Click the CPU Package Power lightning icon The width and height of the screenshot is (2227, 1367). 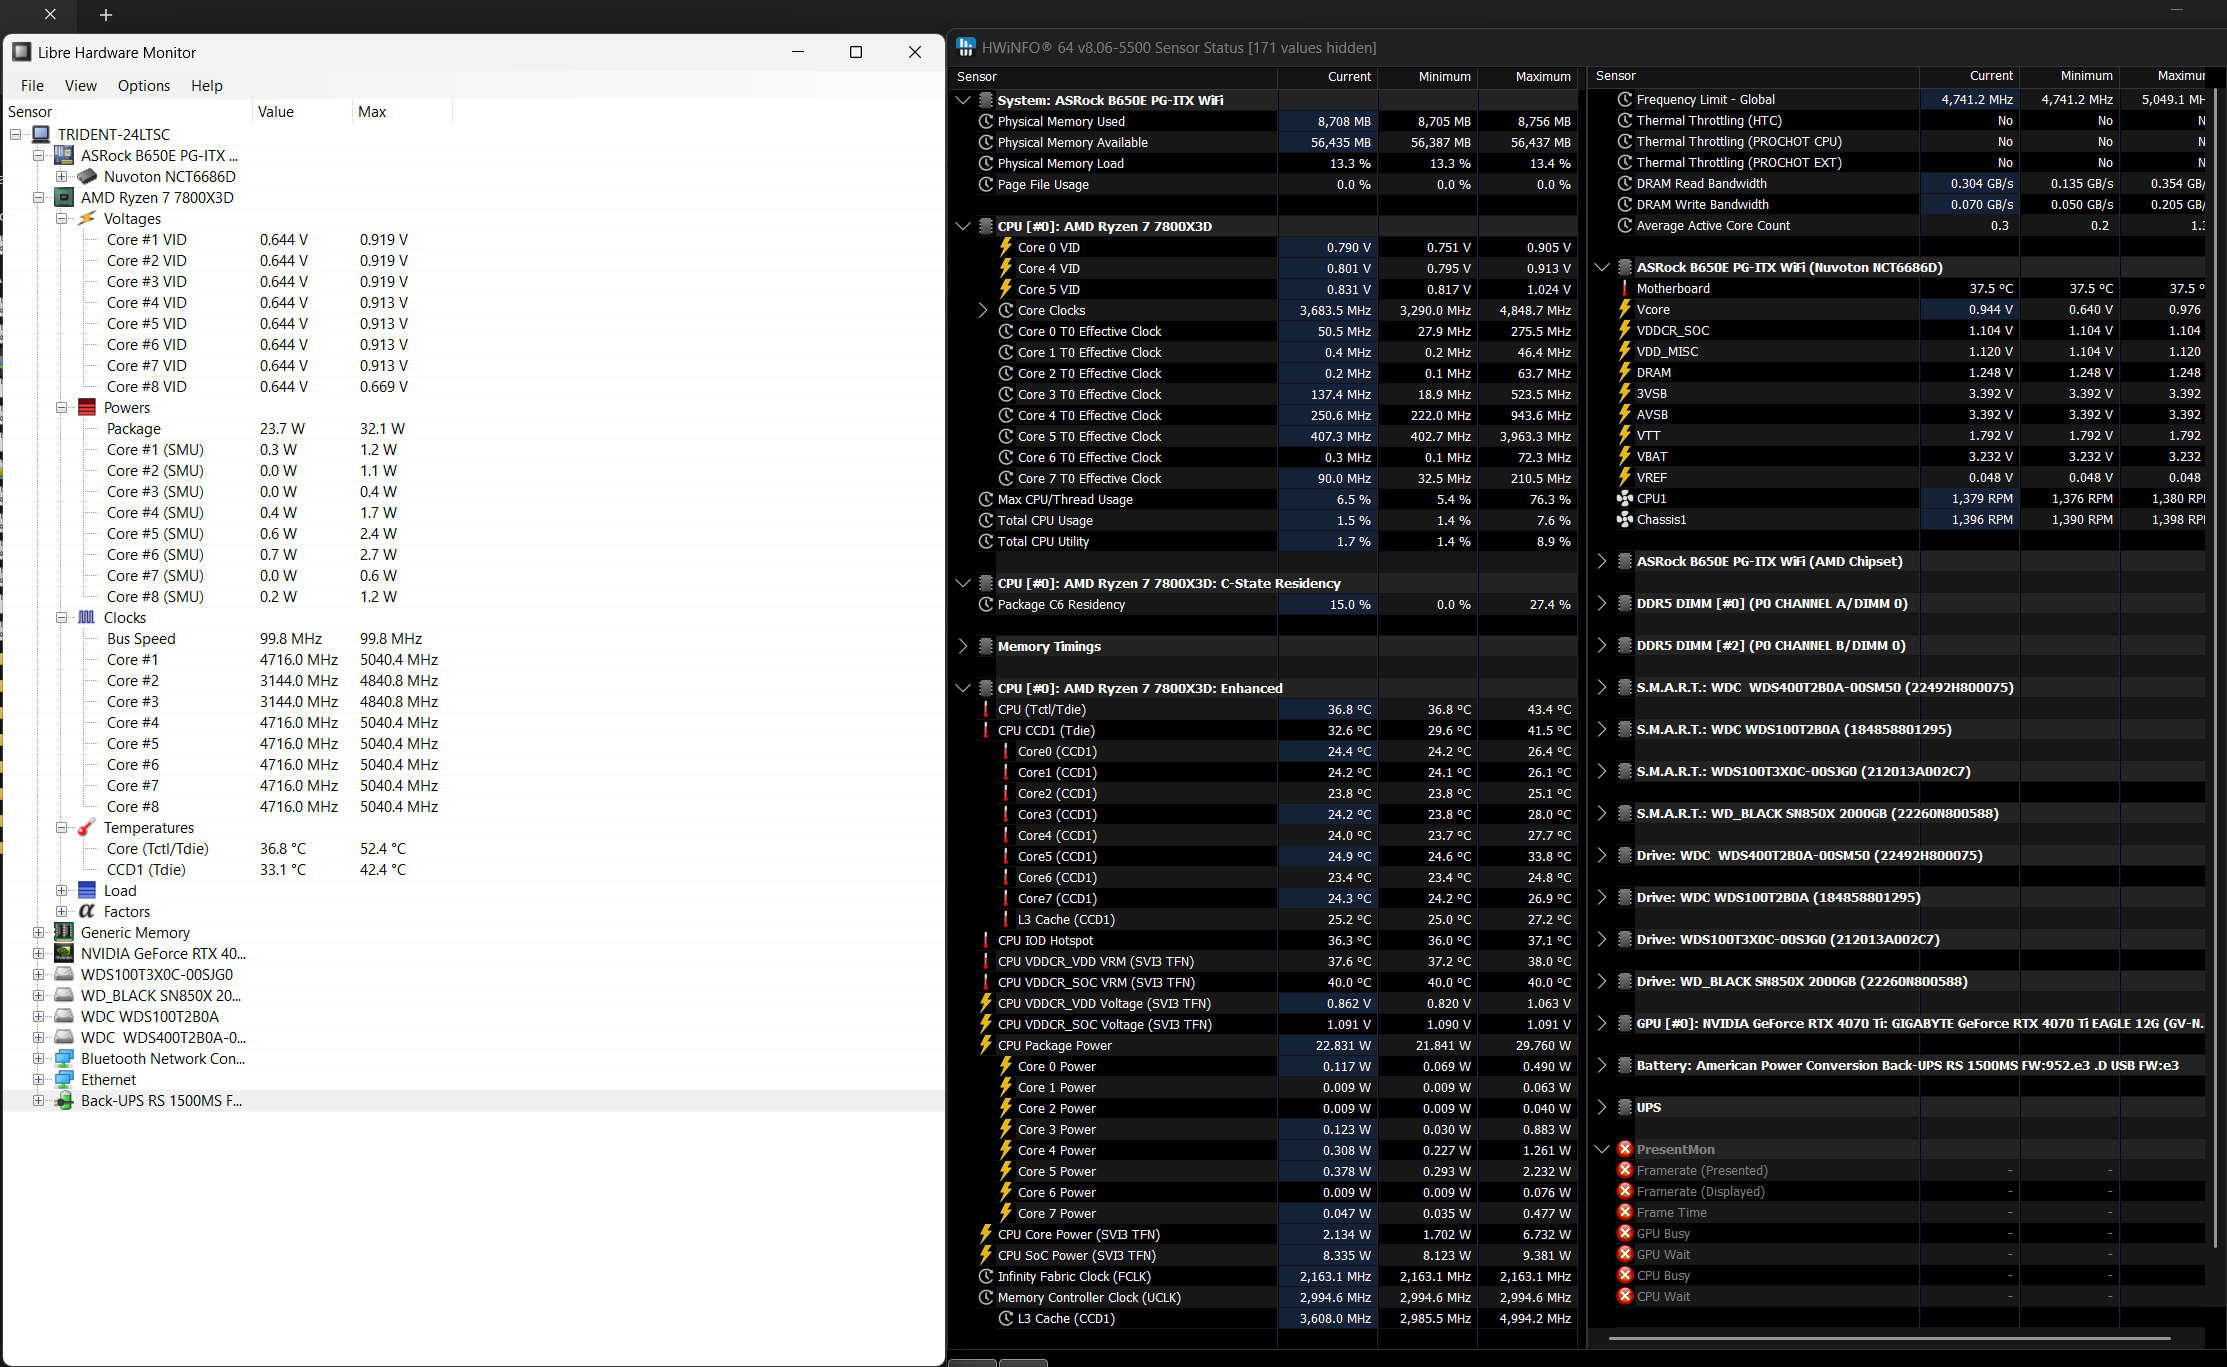coord(986,1045)
